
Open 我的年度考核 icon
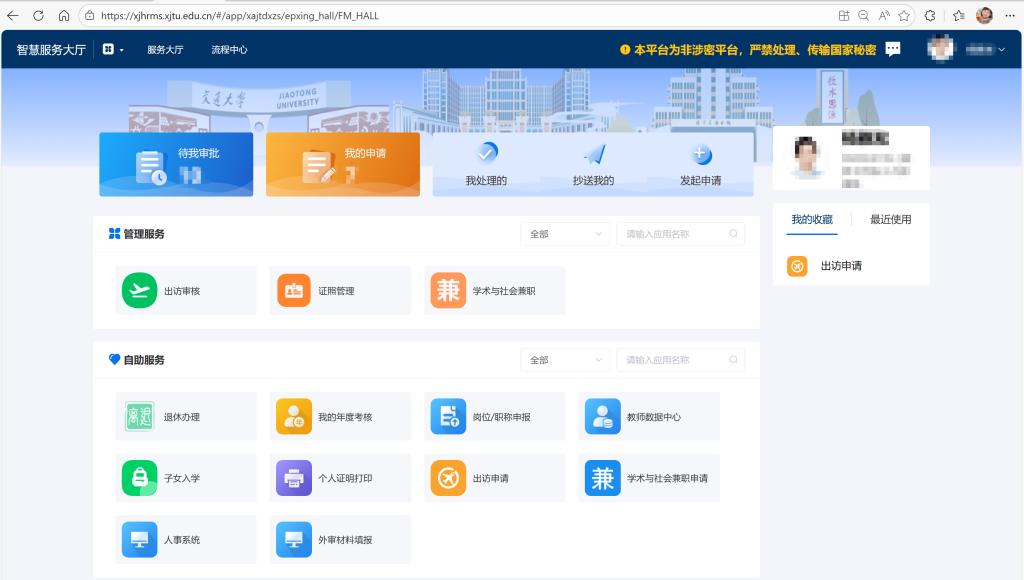pos(294,416)
